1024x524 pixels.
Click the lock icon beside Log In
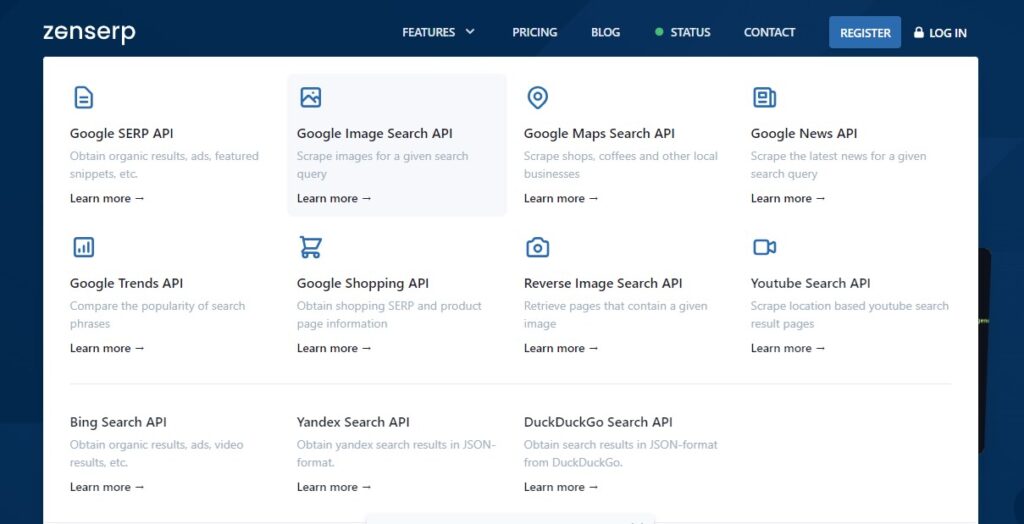pos(918,32)
